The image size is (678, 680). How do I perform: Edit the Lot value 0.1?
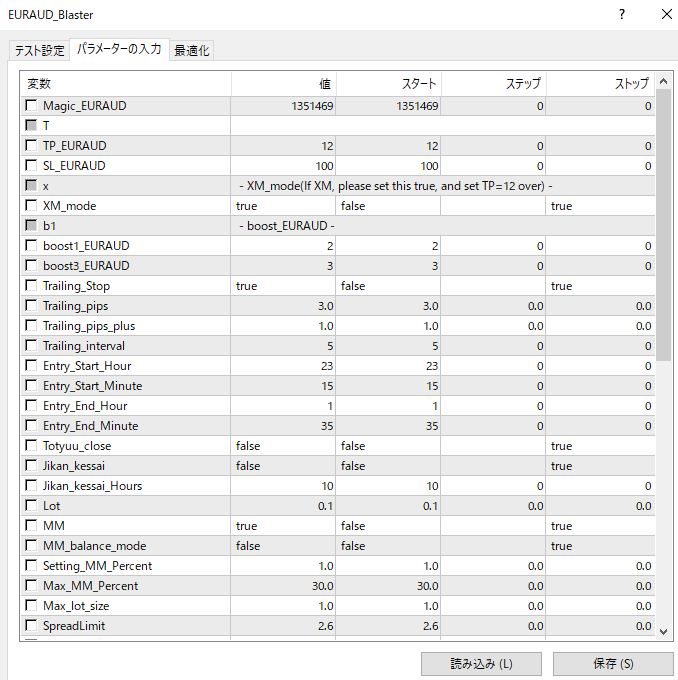coord(283,506)
